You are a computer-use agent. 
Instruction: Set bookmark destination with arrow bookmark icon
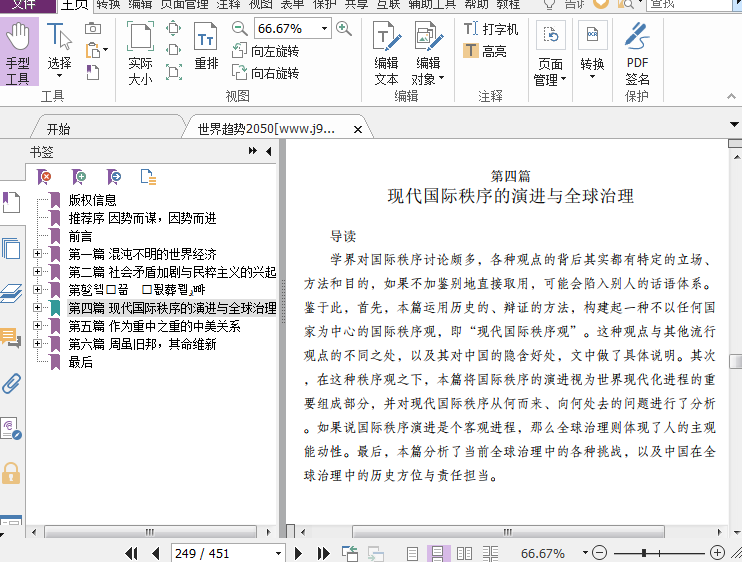114,177
